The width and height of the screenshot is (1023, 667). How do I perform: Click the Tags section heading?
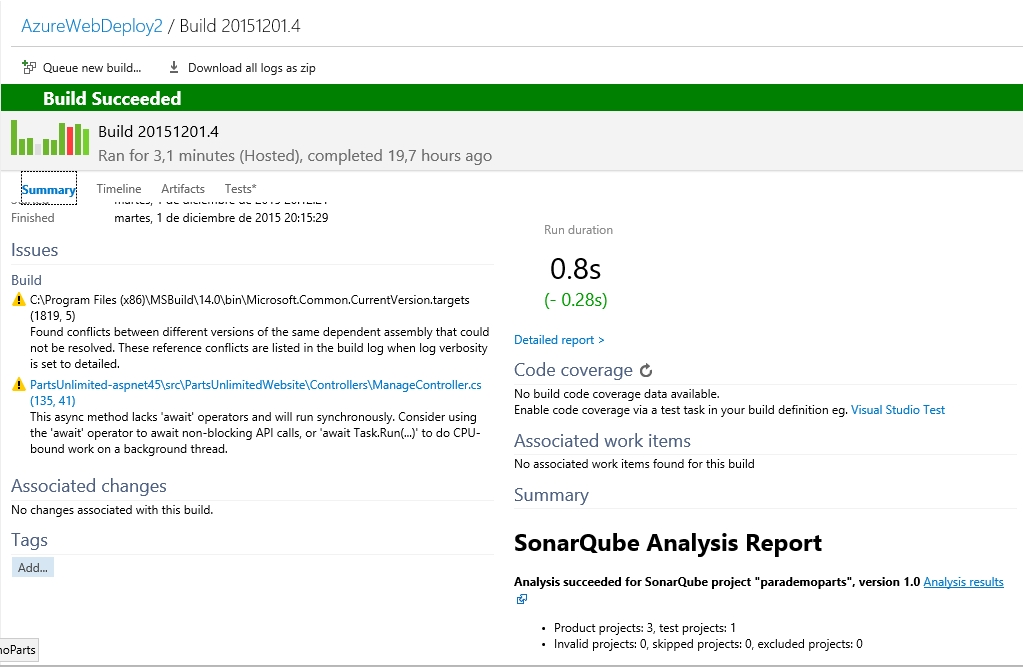29,540
